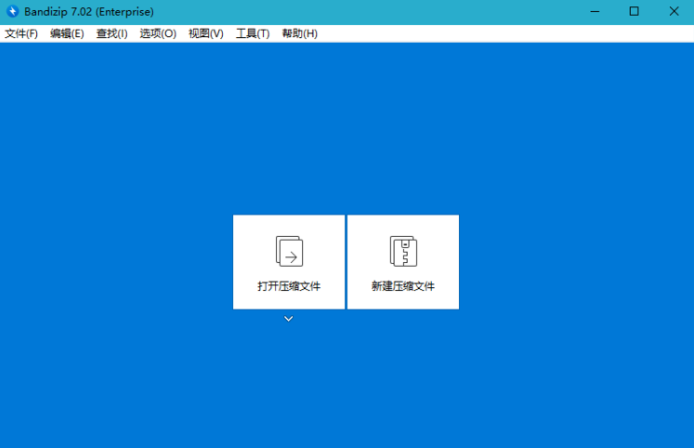694x448 pixels.
Task: Click the open archive arrow icon
Action: (289, 251)
